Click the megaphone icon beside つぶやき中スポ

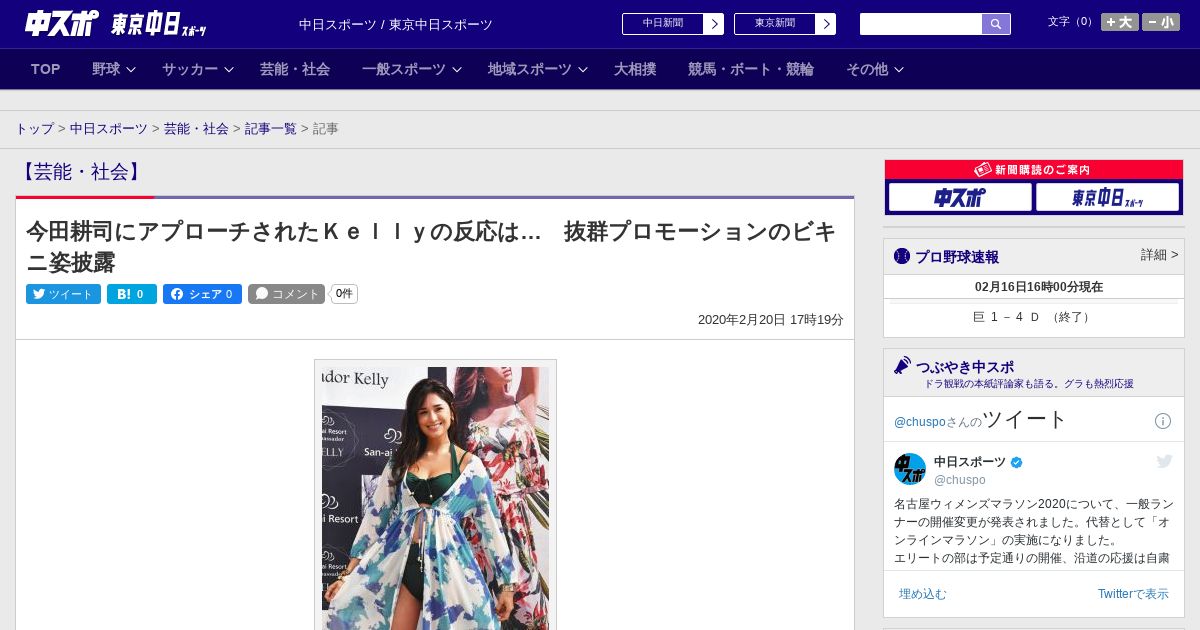coord(903,366)
